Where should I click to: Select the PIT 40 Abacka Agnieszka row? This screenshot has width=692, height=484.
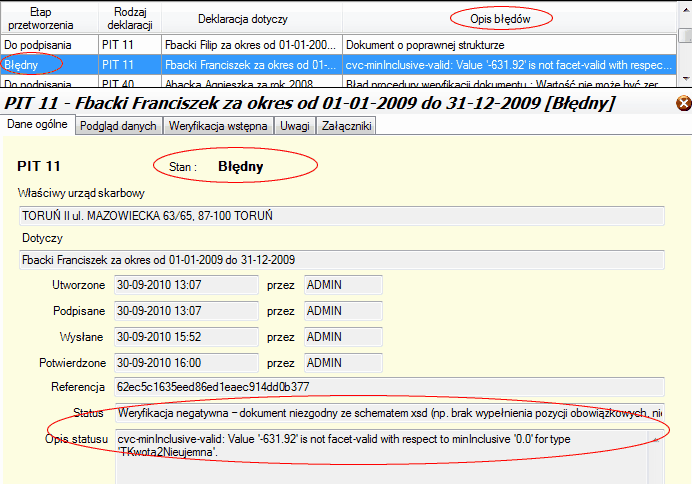tap(250, 85)
